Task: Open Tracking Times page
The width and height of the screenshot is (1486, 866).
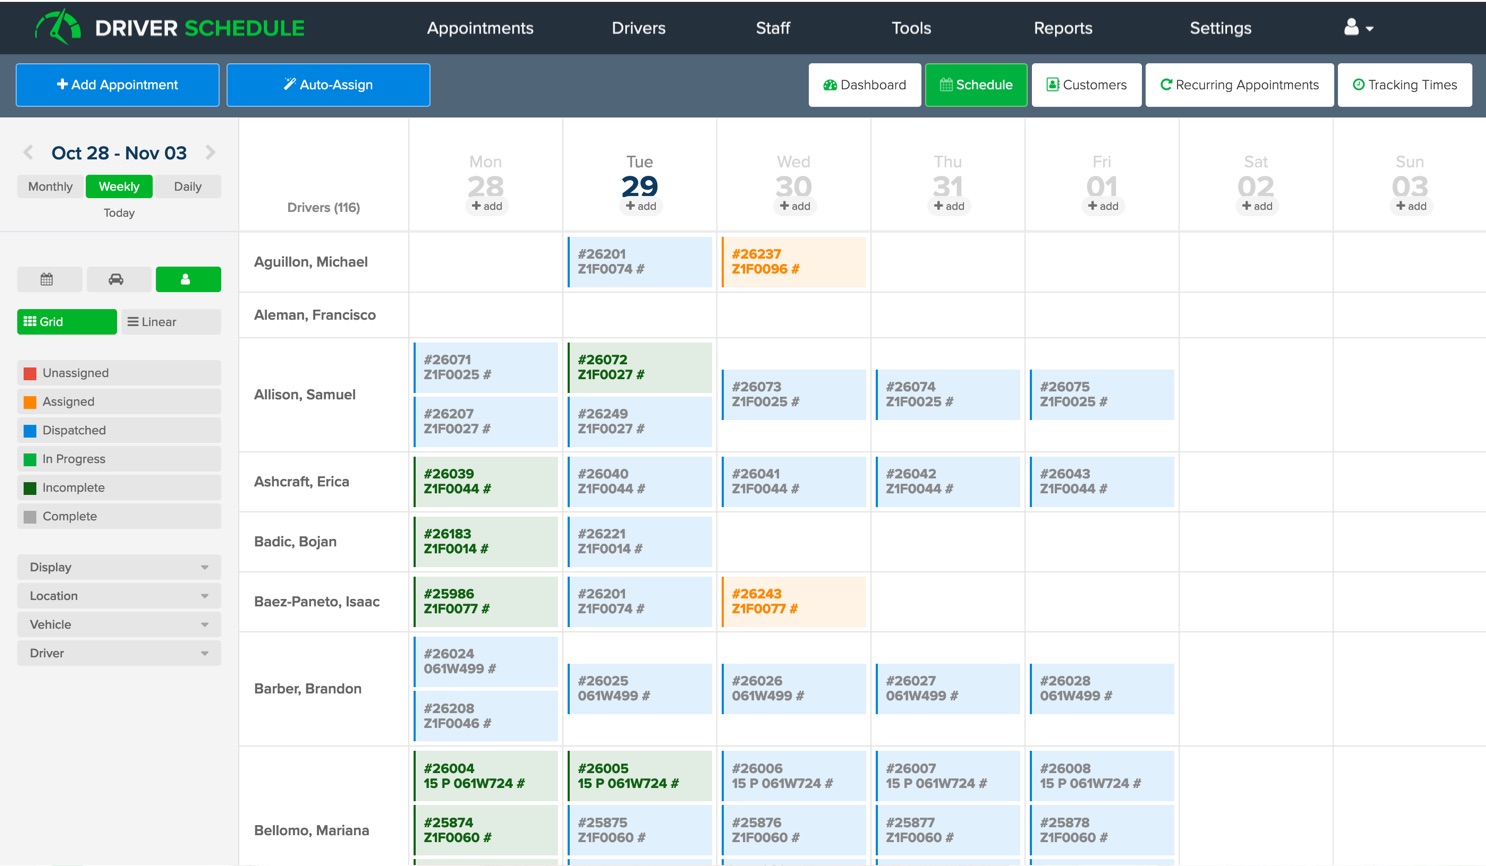Action: (x=1404, y=85)
